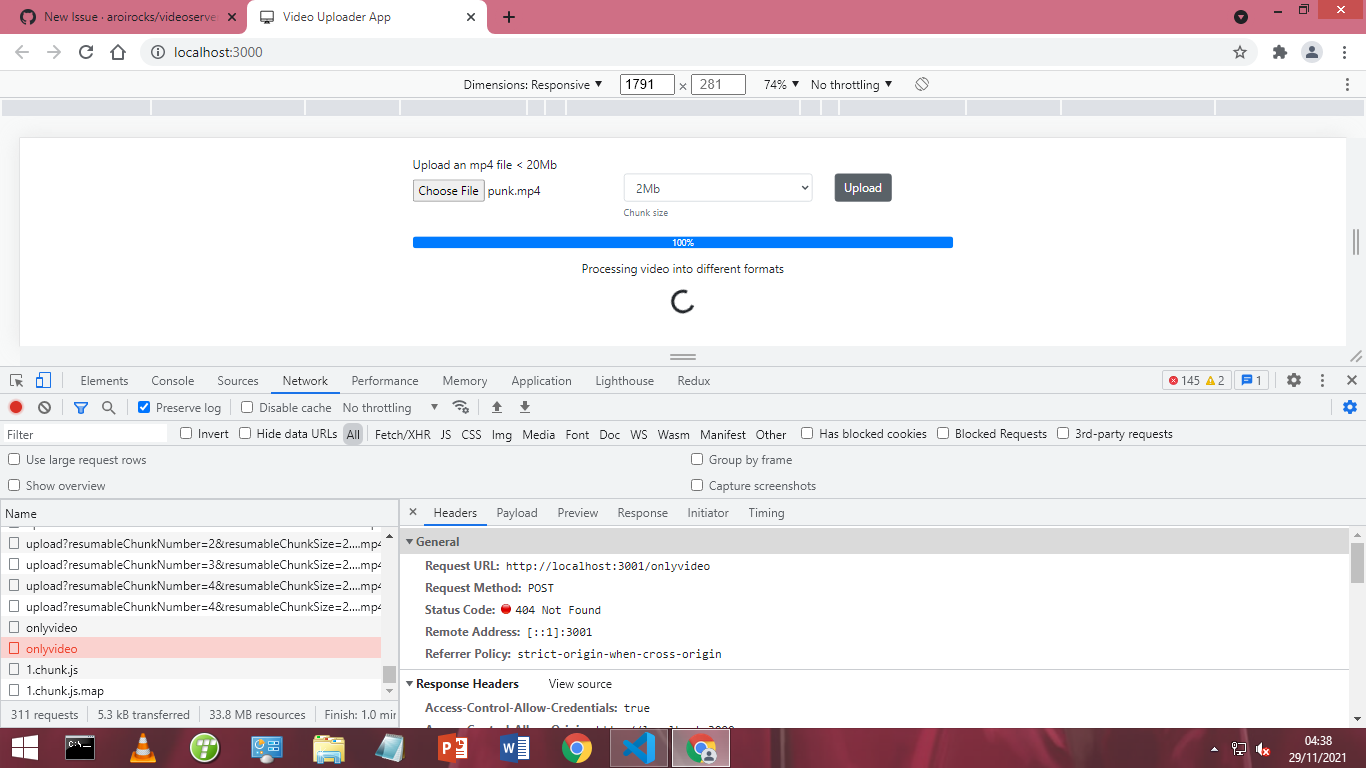The height and width of the screenshot is (768, 1366).
Task: Click the 100% upload progress bar
Action: [683, 243]
